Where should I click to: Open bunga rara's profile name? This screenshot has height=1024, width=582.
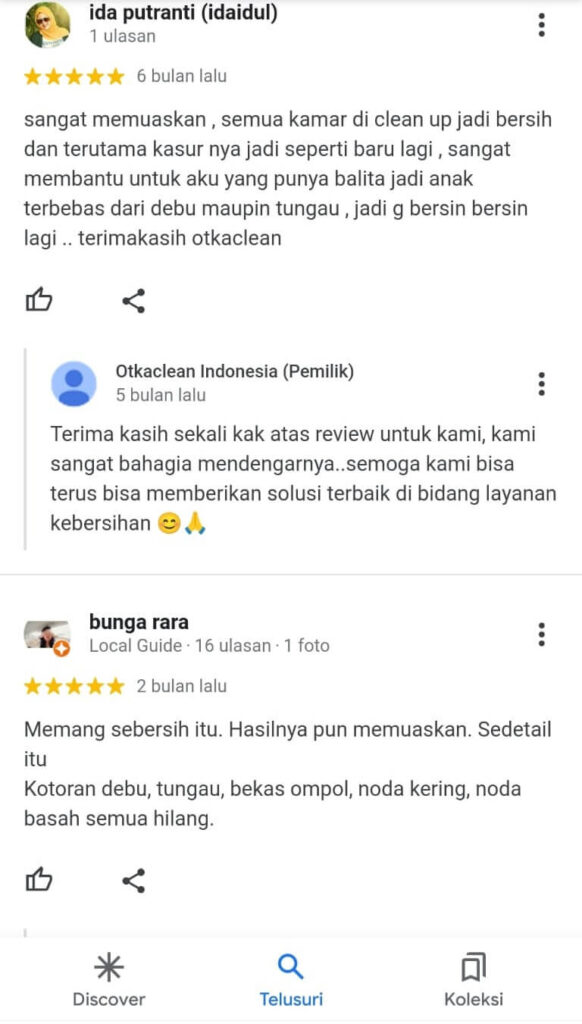pyautogui.click(x=139, y=622)
